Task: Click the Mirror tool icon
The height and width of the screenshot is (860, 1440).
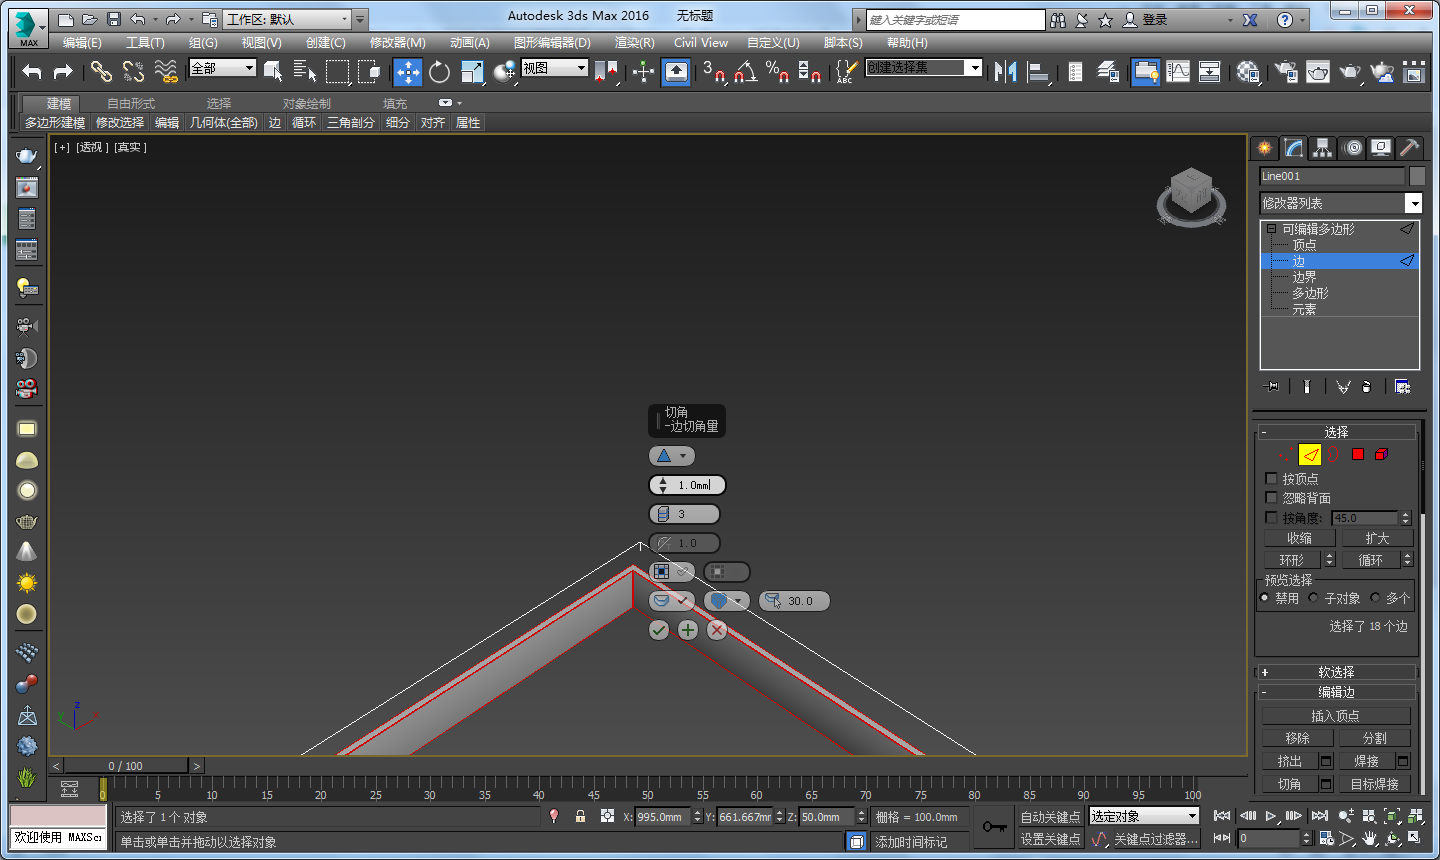Action: coord(1006,72)
